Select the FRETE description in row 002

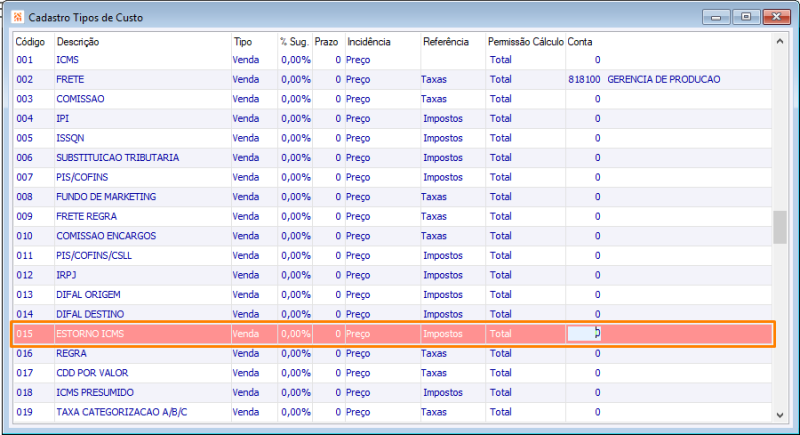point(70,80)
